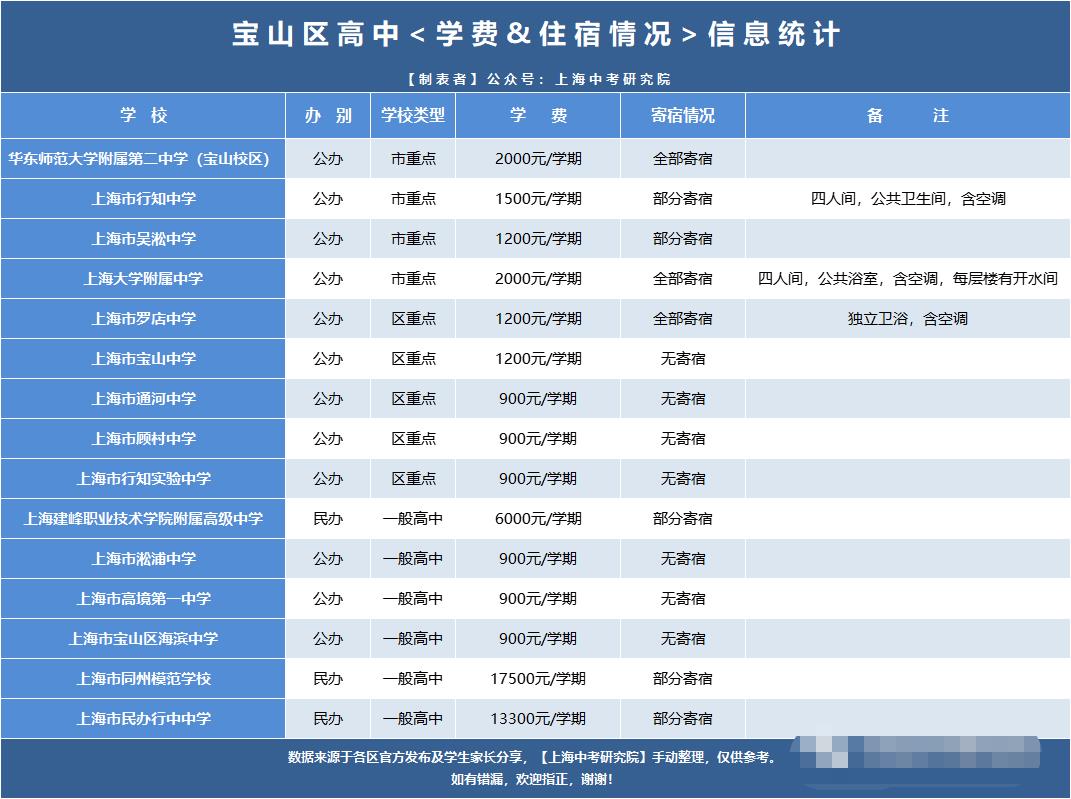Select the 寄宿情况 column header
1071x799 pixels.
point(683,116)
